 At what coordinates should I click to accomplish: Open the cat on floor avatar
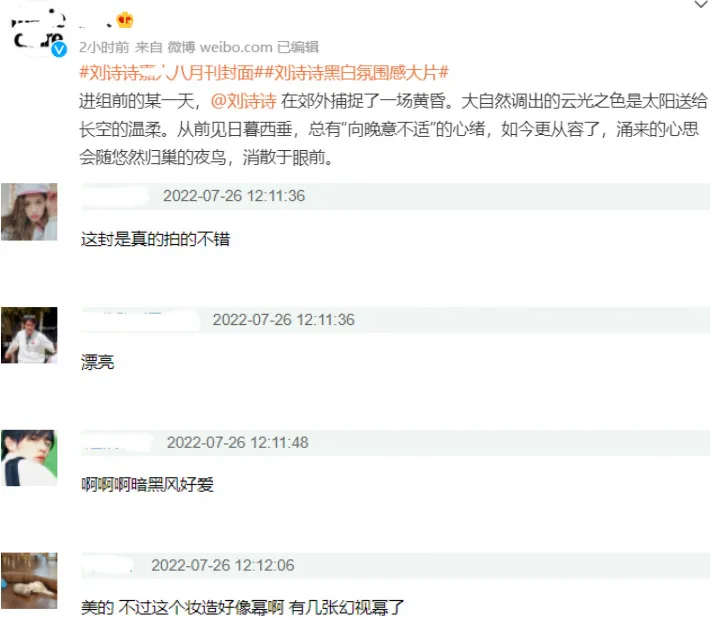point(29,581)
